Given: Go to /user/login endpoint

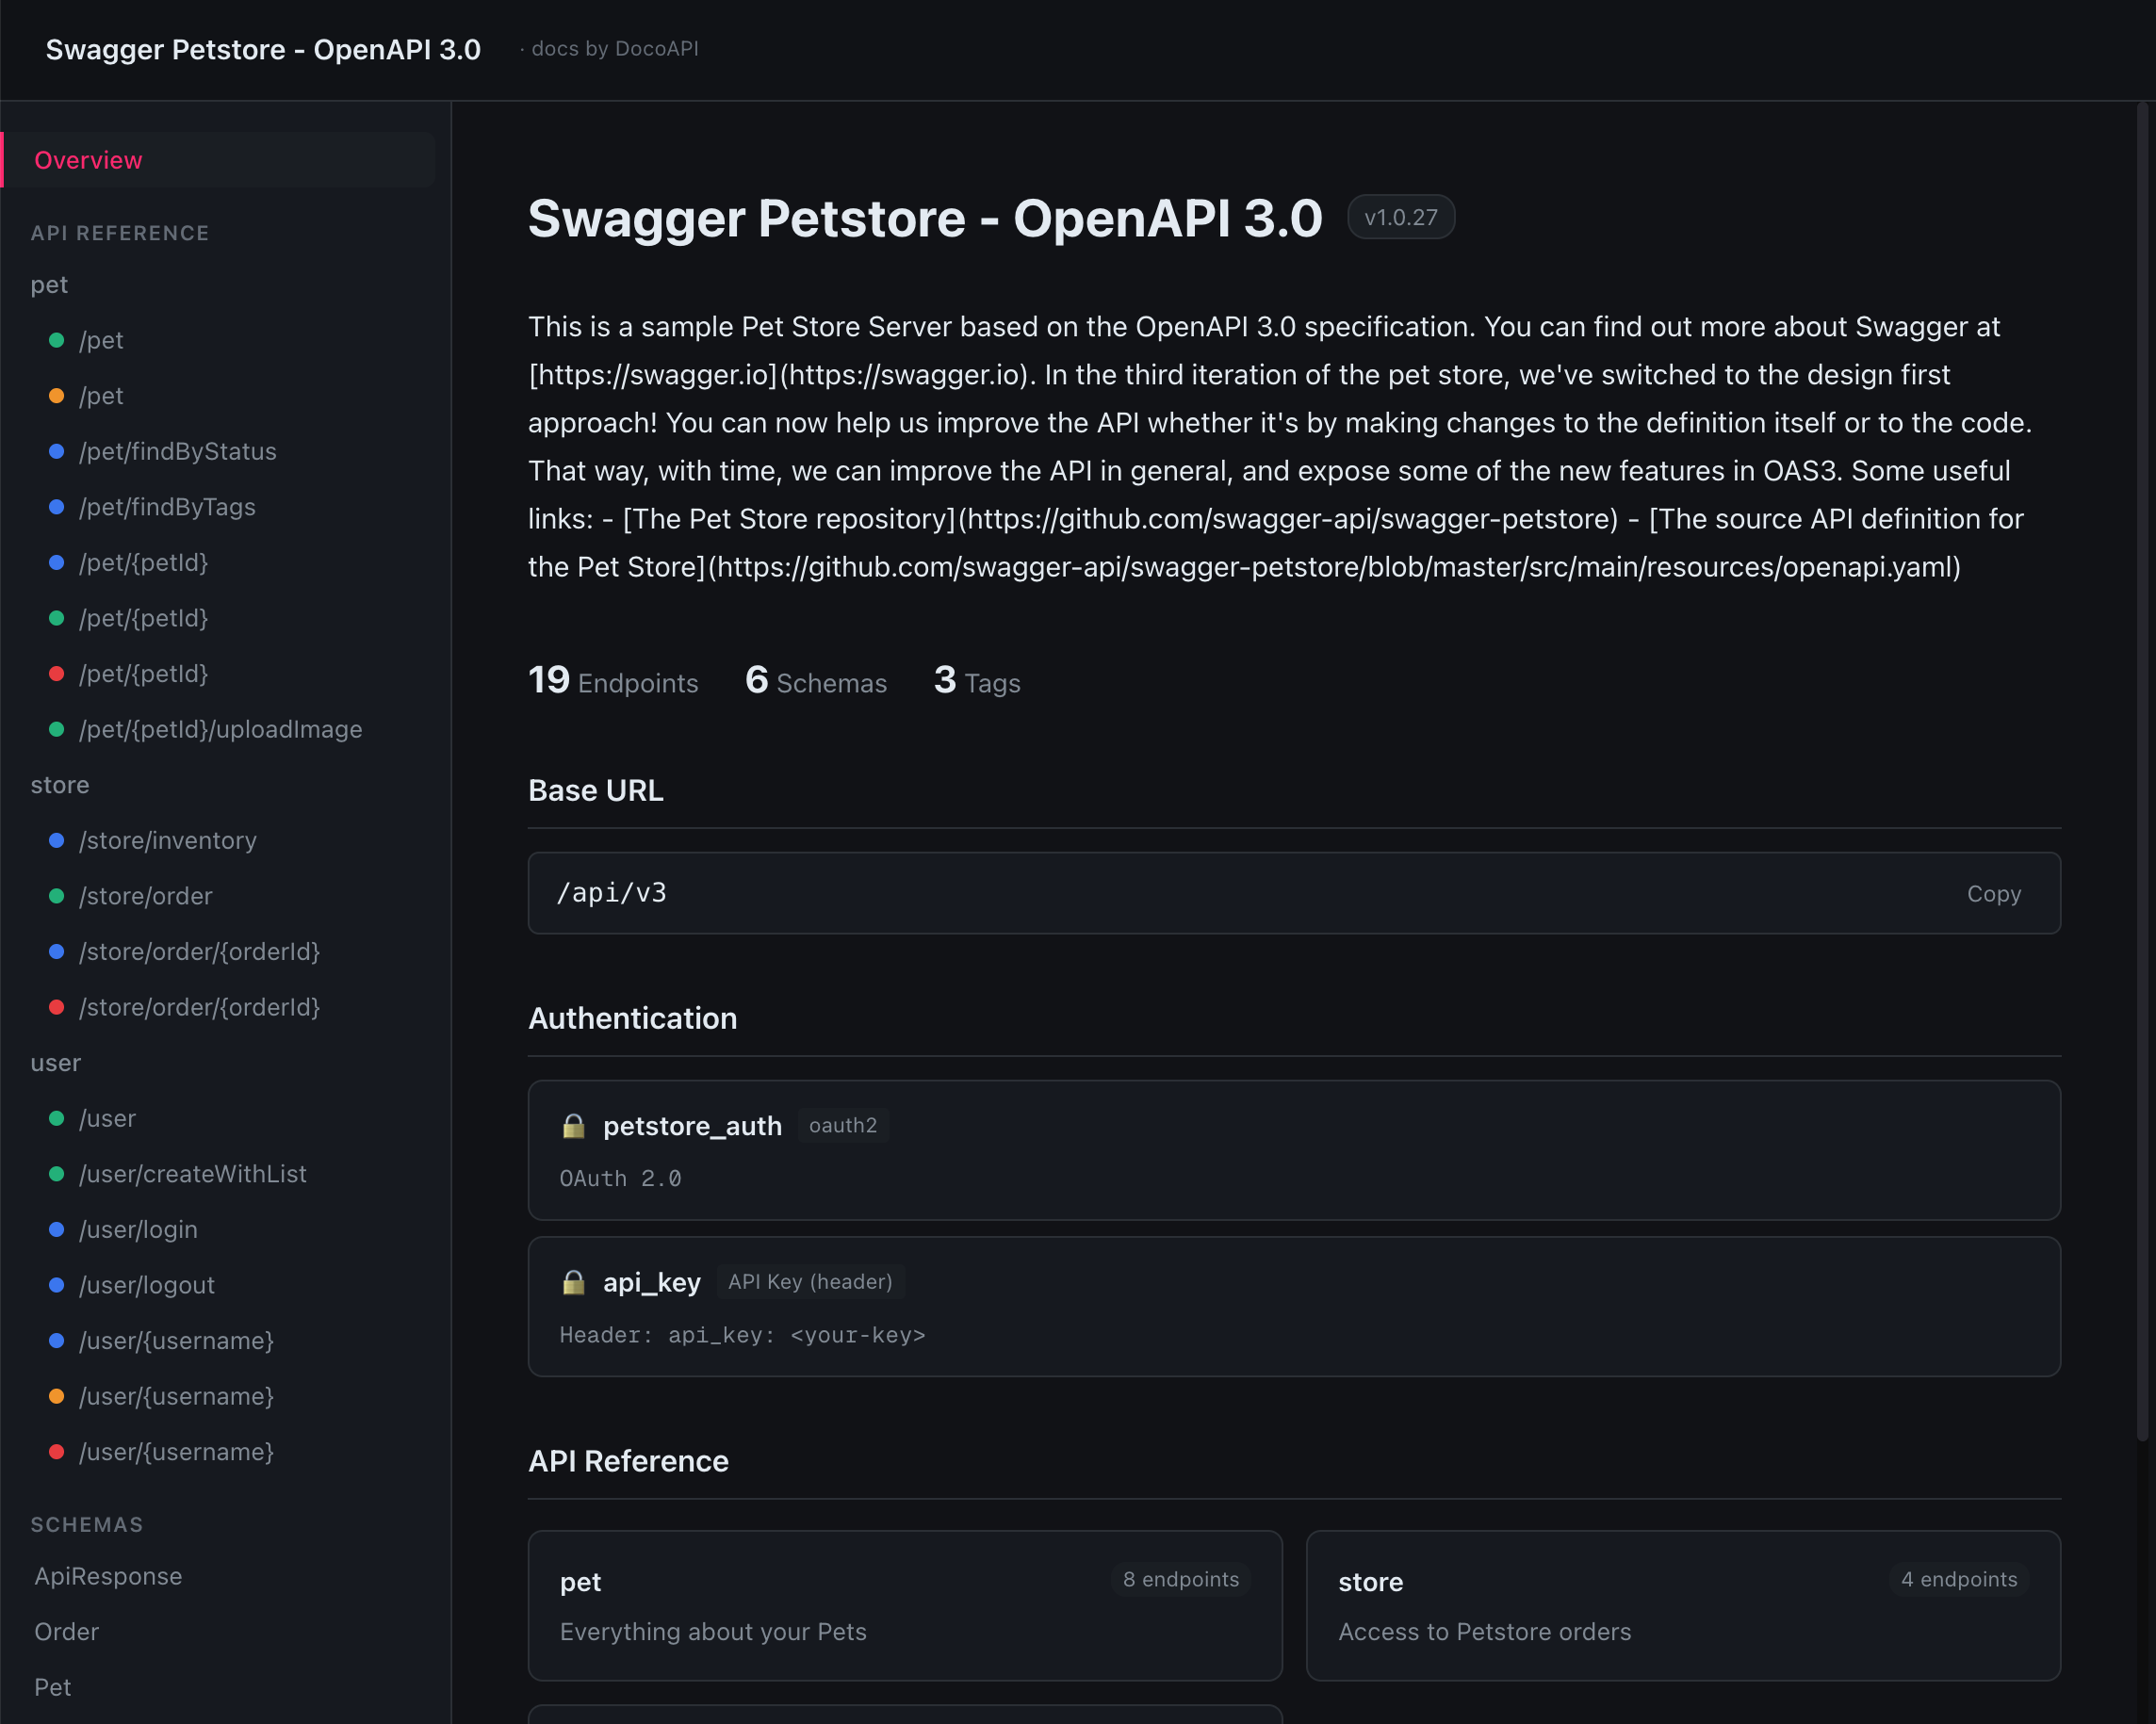Looking at the screenshot, I should [138, 1229].
